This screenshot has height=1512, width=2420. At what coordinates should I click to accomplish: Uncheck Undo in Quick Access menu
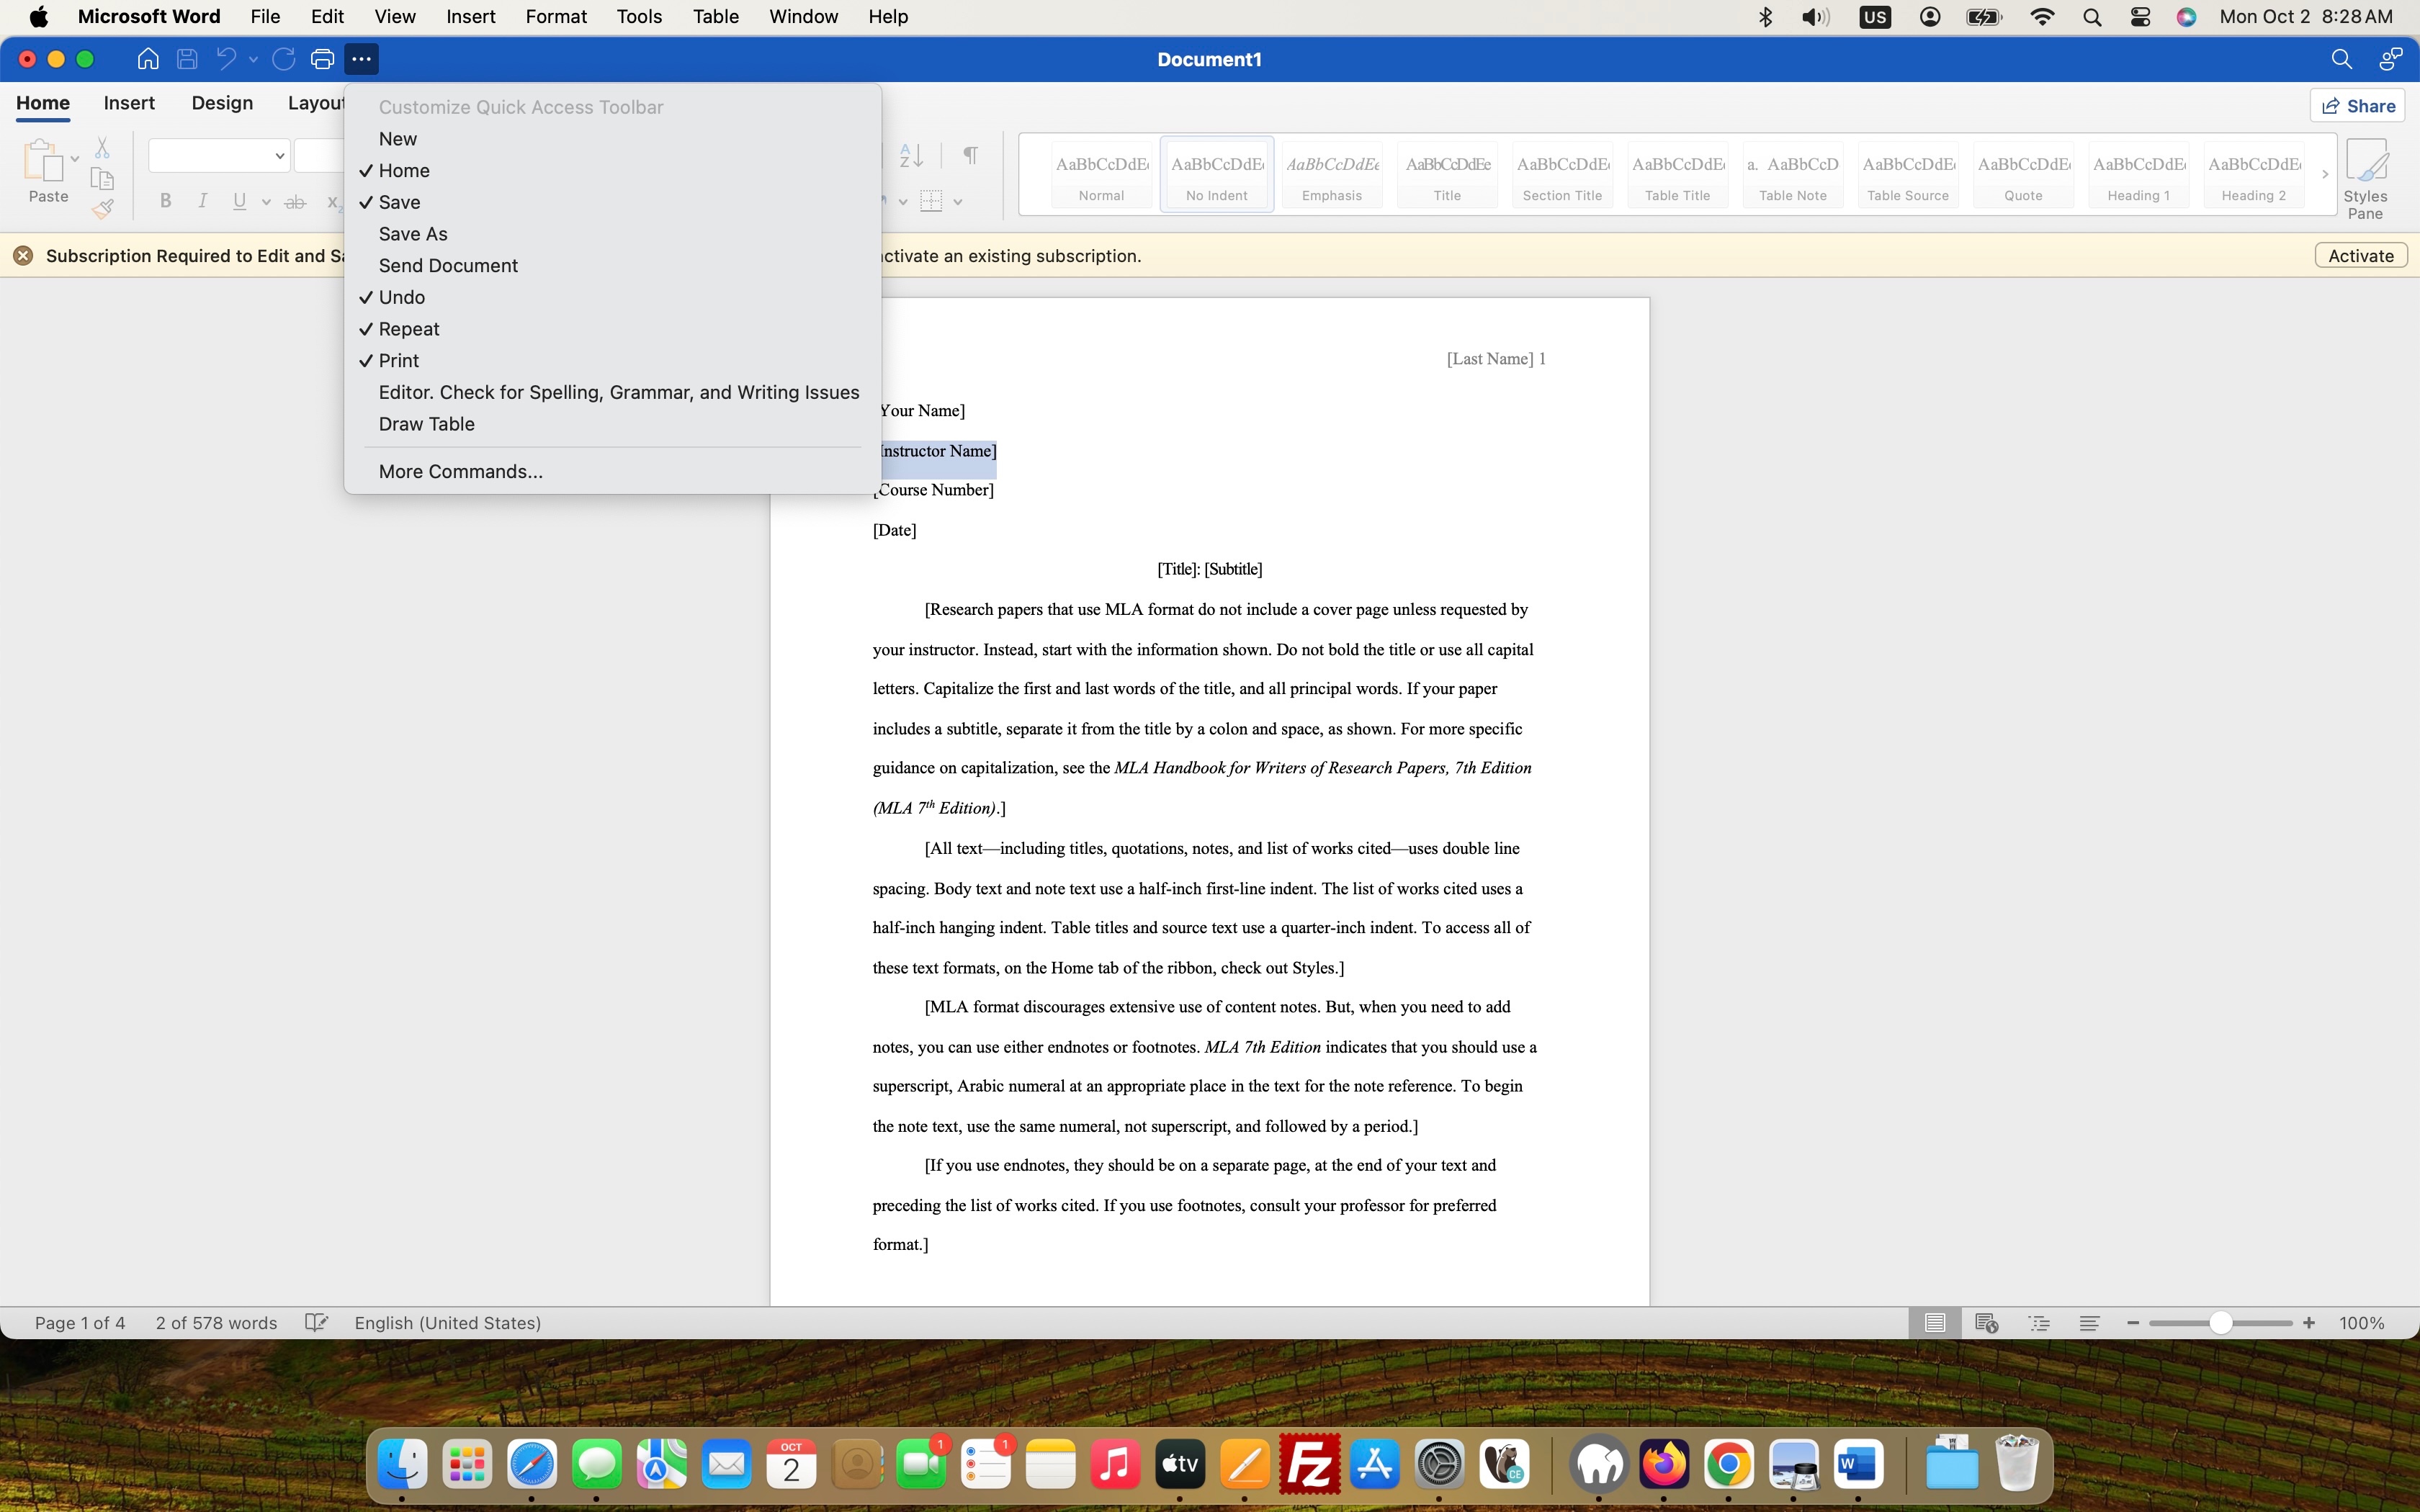(x=402, y=297)
